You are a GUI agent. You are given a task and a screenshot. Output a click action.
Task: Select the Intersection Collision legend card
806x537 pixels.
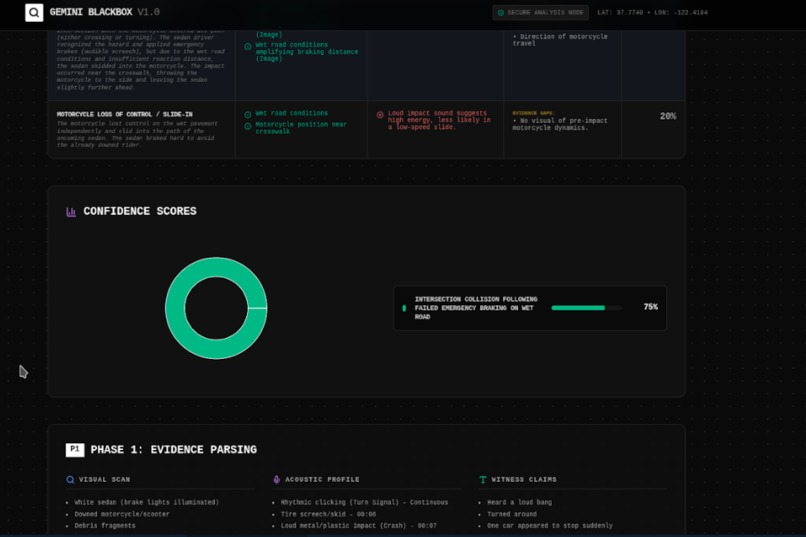click(530, 308)
